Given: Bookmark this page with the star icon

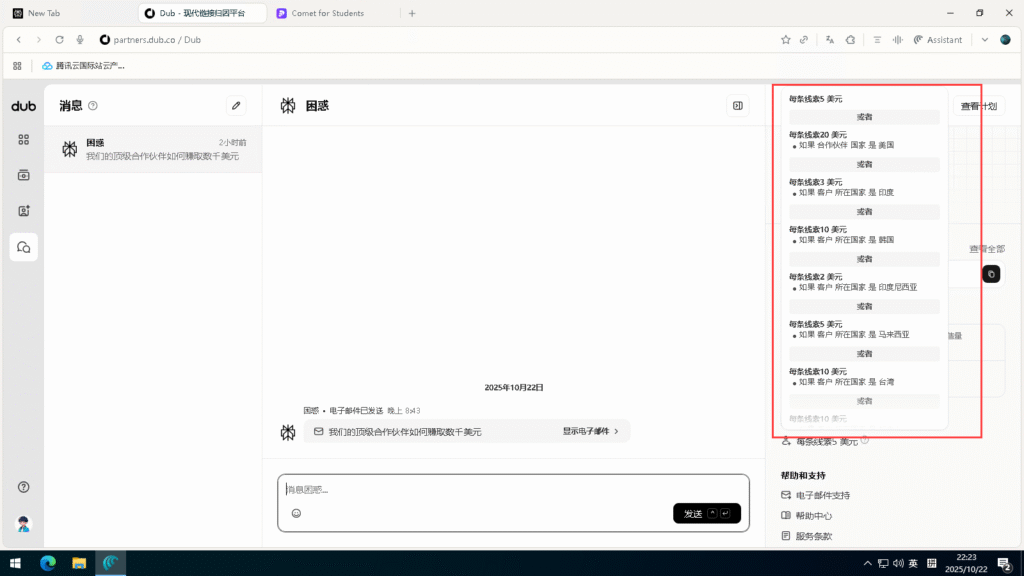Looking at the screenshot, I should coord(786,40).
